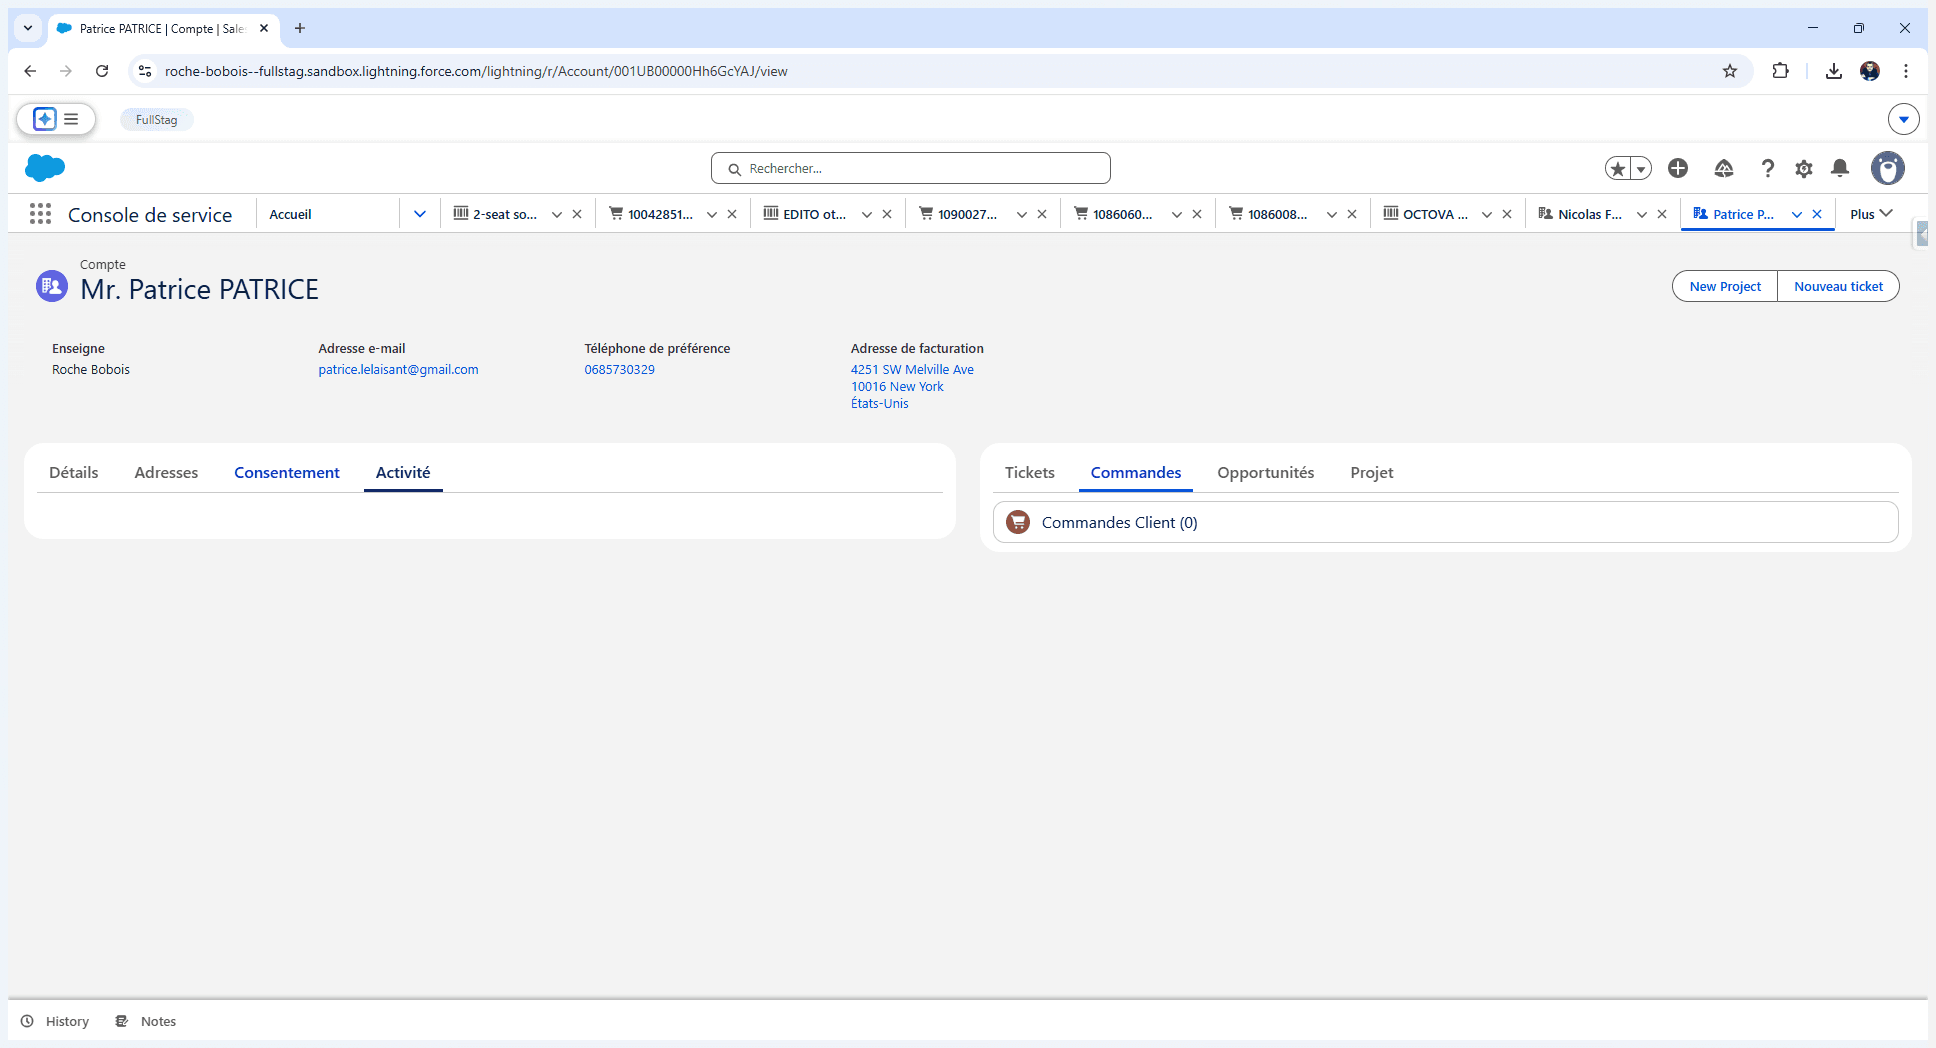Open the Trailhead guidance icon
Screen dimensions: 1936x1048
(1724, 168)
